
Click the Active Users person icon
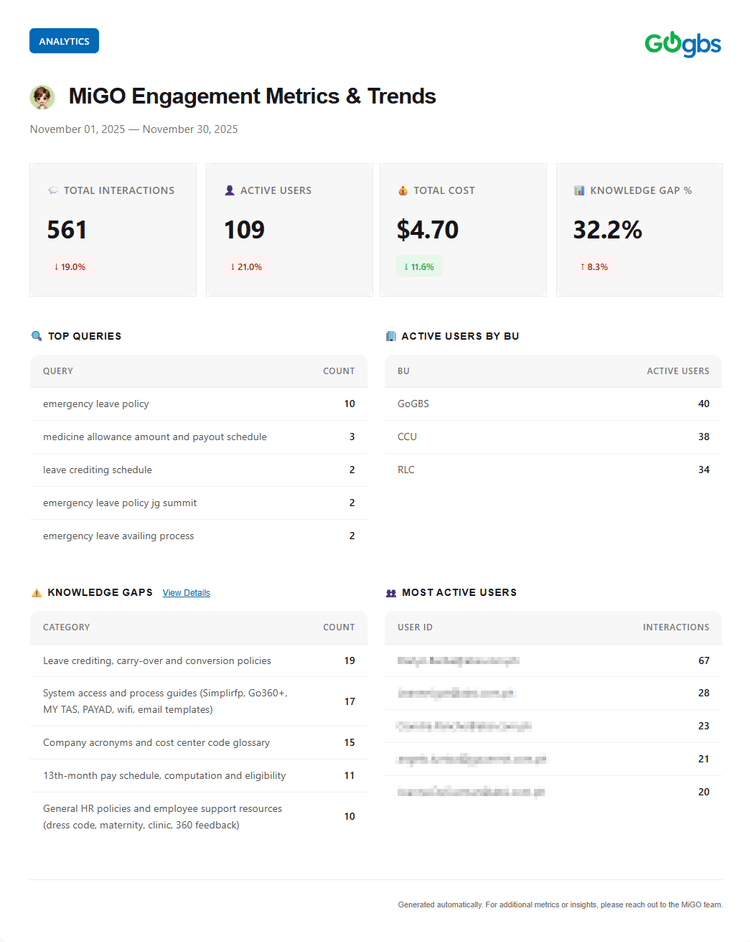231,190
